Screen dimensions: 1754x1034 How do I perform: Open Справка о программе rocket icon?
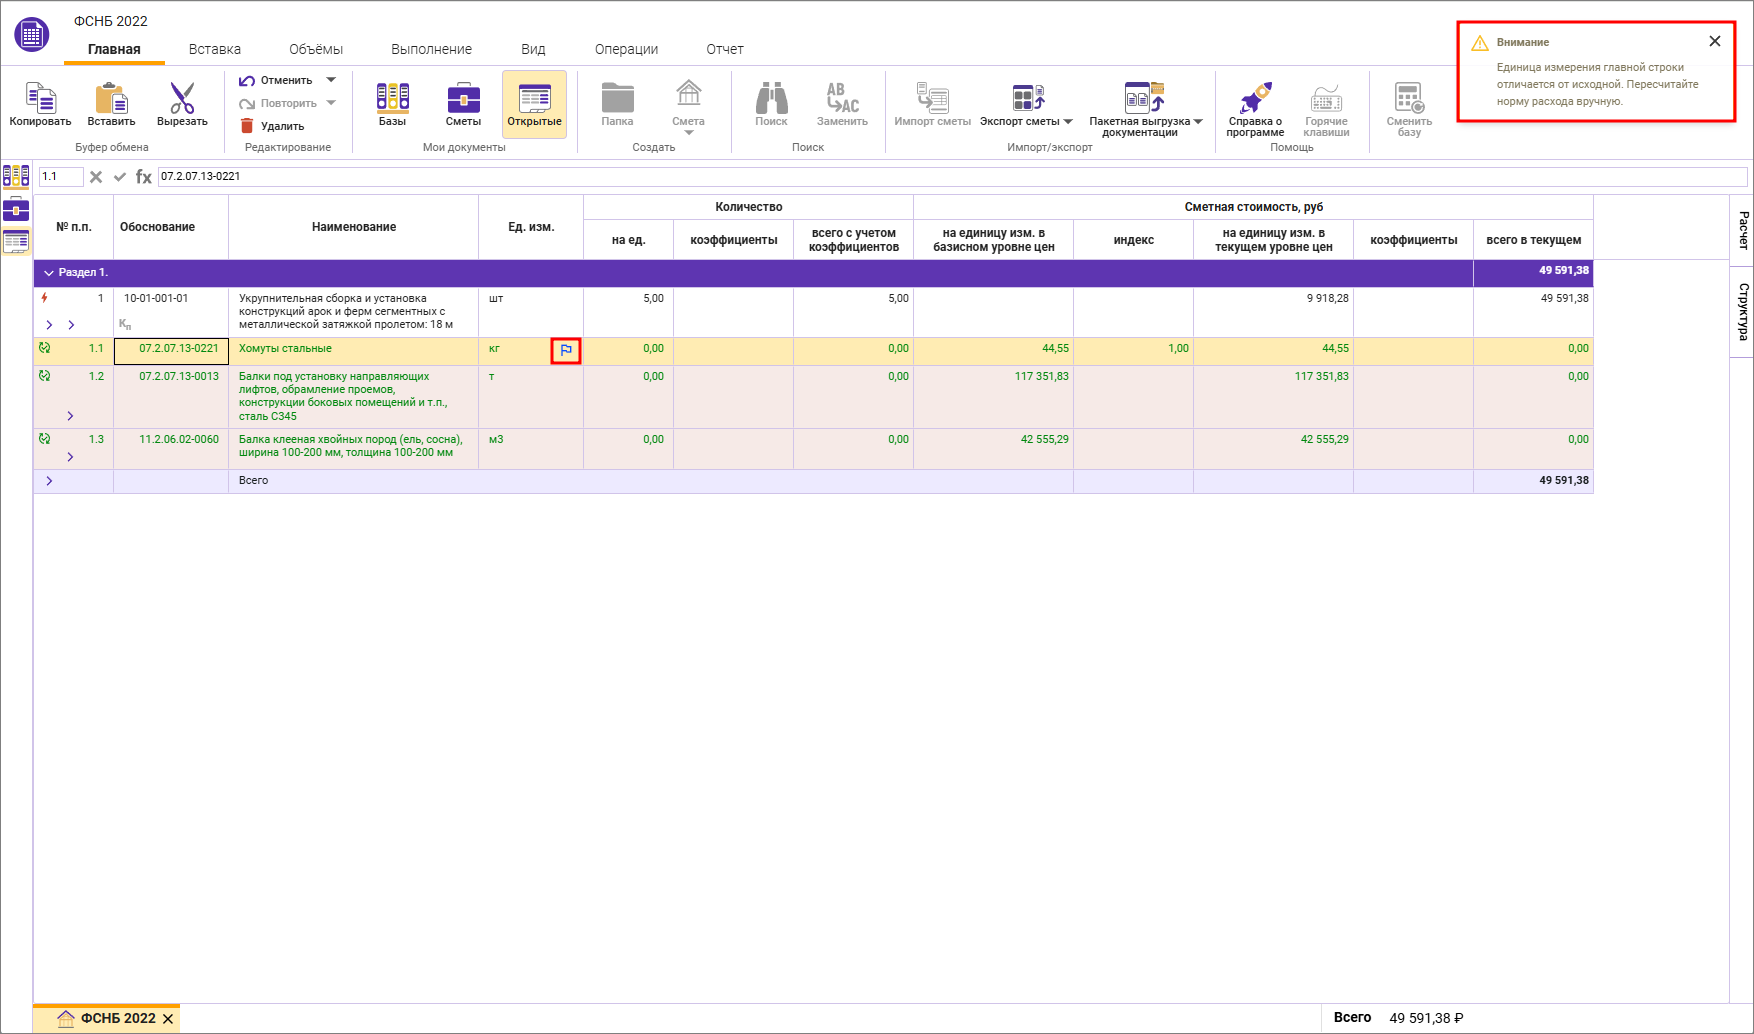tap(1255, 98)
